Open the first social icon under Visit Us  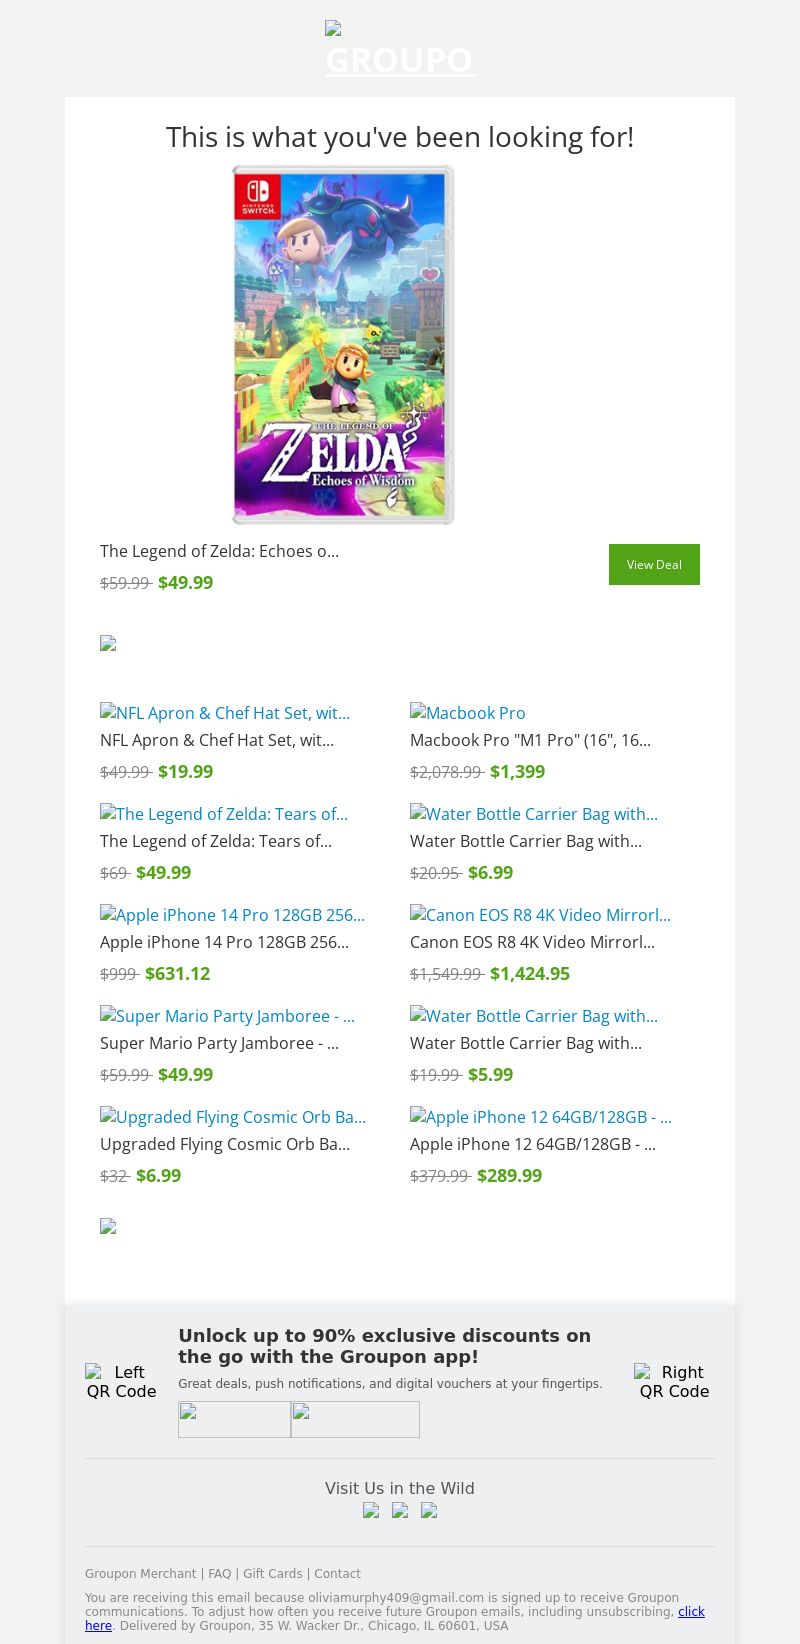click(x=371, y=1511)
